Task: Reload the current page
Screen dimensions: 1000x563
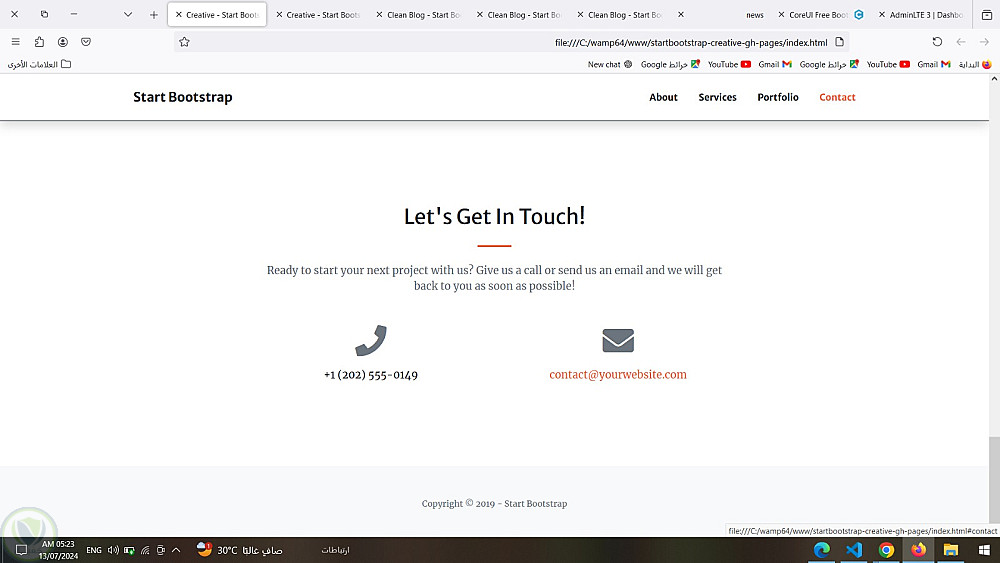Action: pos(937,42)
